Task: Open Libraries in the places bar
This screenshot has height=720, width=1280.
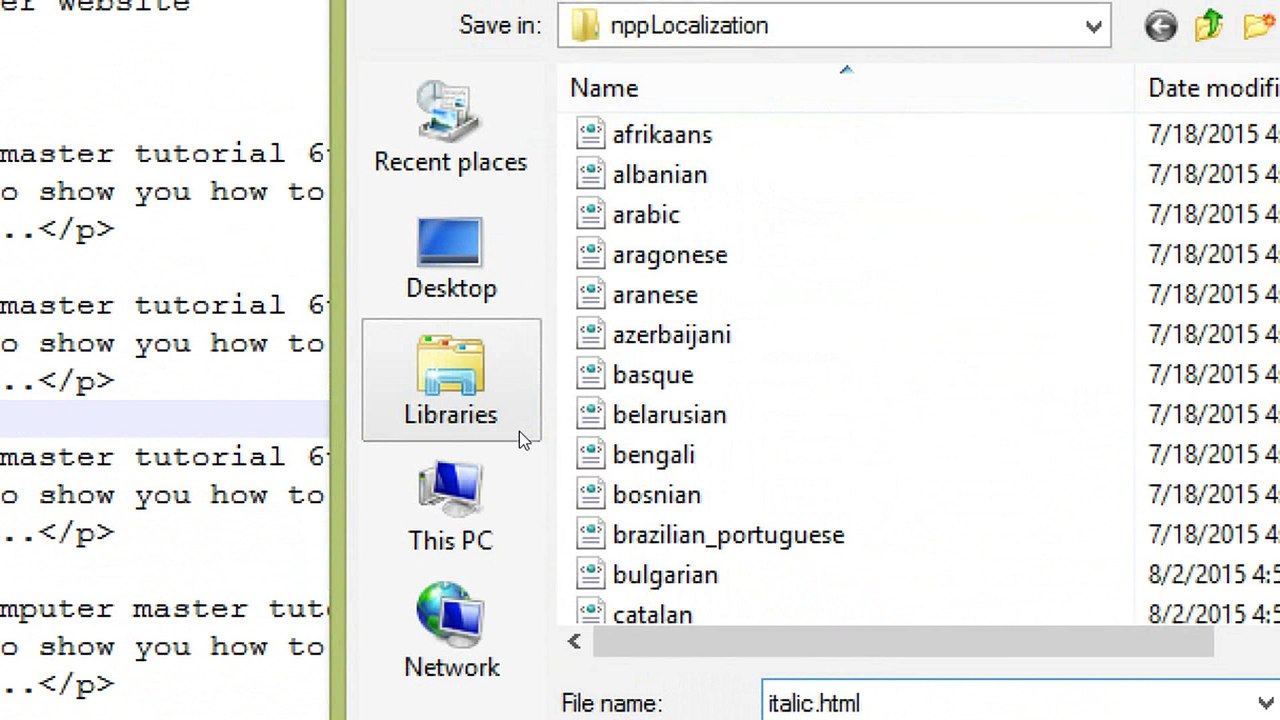Action: tap(451, 380)
